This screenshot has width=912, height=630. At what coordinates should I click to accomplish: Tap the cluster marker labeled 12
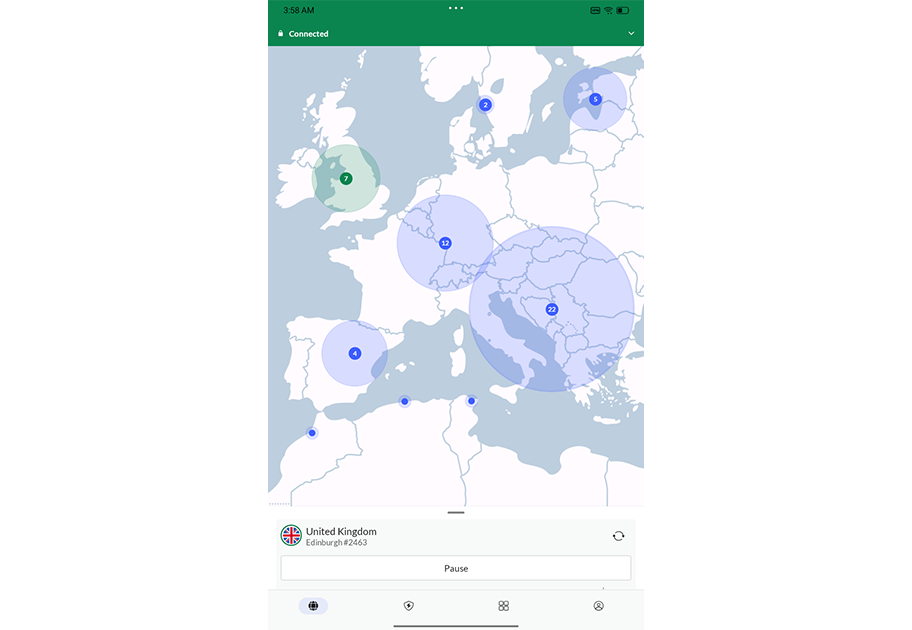445,243
